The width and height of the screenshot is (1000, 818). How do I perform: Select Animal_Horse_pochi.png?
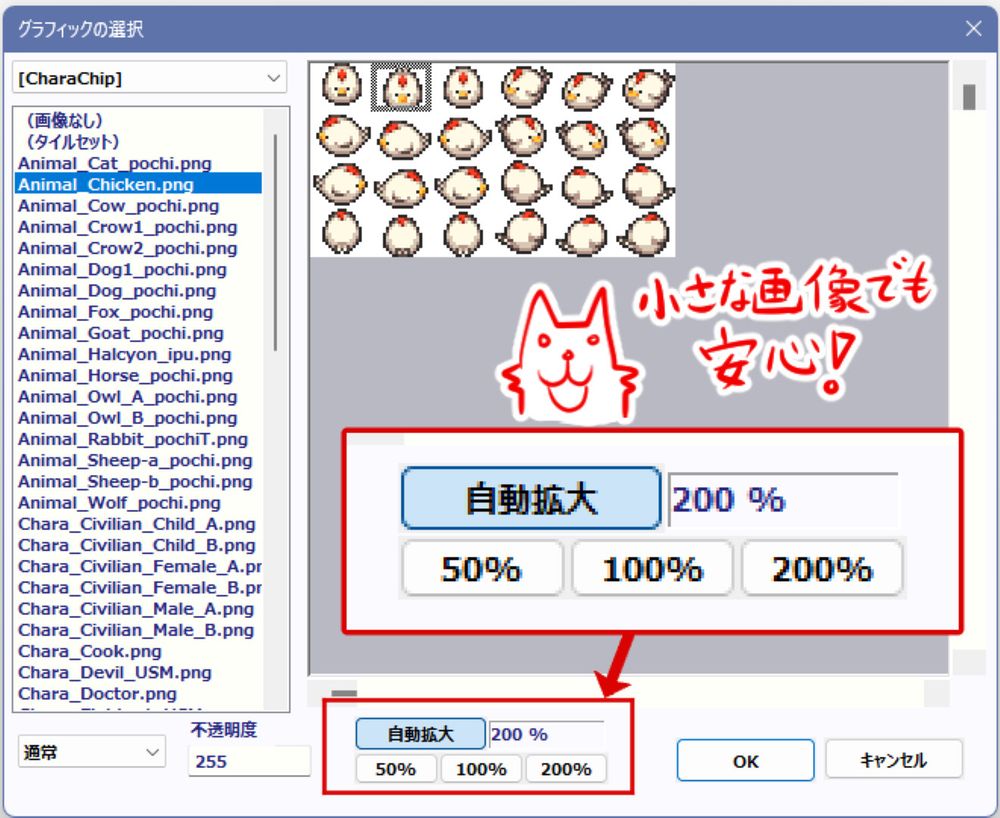coord(138,376)
